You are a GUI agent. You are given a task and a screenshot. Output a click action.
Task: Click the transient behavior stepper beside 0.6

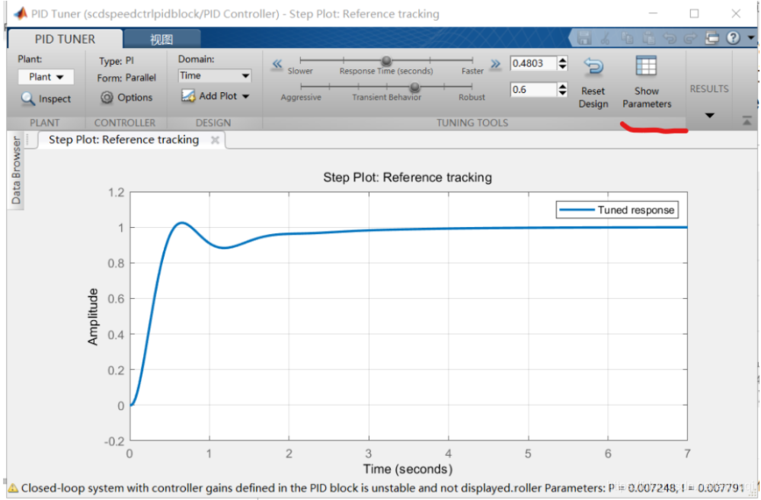[x=562, y=90]
